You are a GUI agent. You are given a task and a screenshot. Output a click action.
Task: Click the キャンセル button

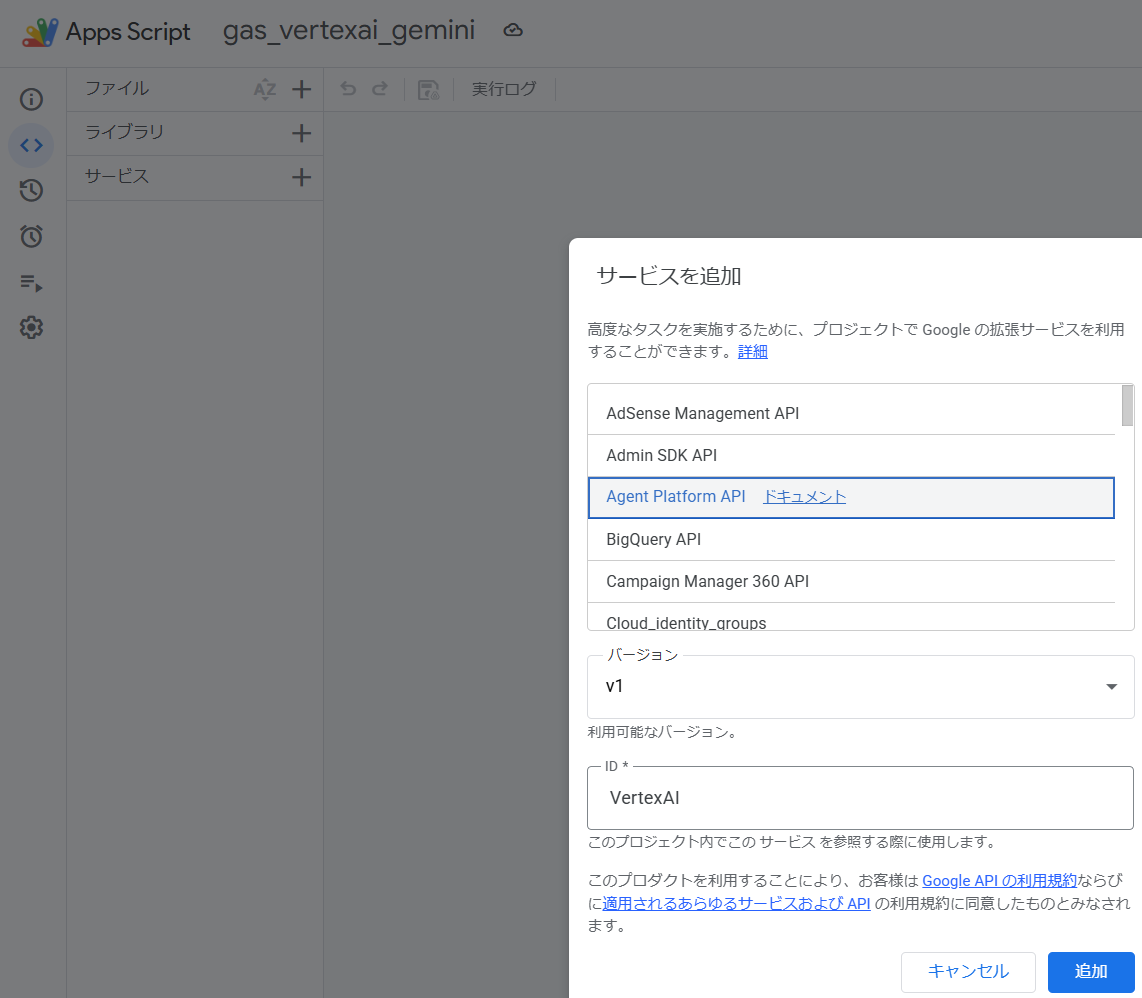[968, 972]
